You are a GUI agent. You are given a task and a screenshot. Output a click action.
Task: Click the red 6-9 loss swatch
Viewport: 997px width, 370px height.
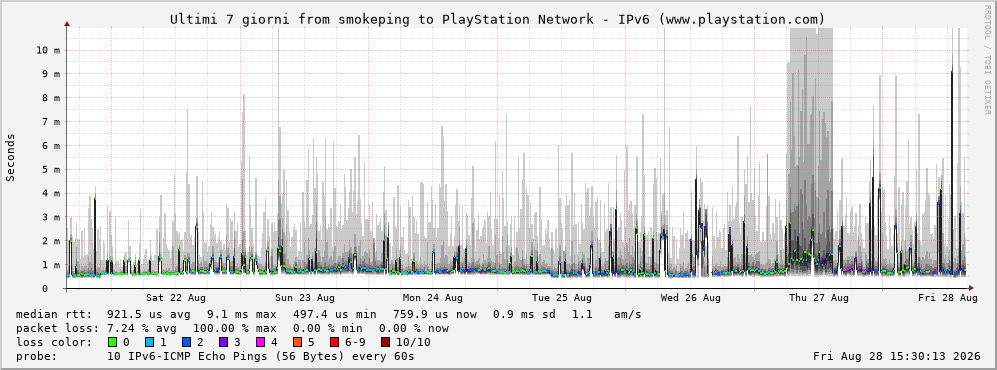point(334,342)
